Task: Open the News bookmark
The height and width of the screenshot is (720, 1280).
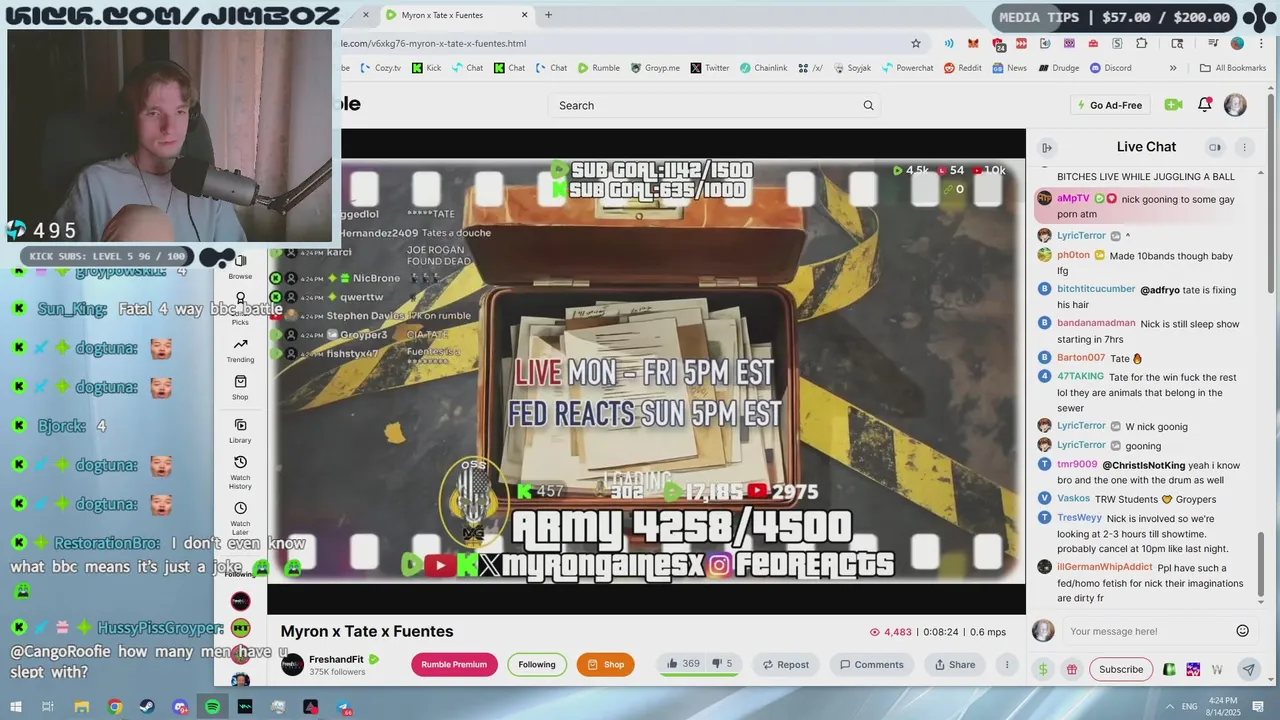Action: [x=1009, y=68]
